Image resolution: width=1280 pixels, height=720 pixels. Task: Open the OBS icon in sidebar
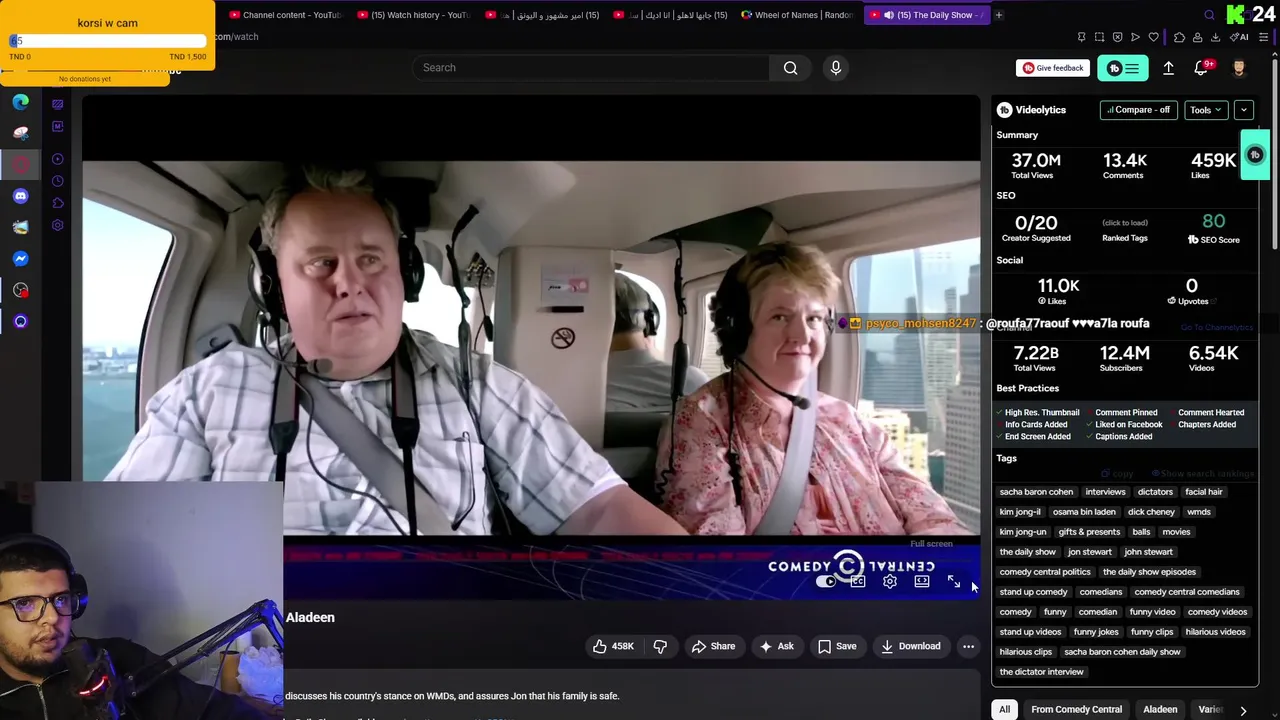20,290
